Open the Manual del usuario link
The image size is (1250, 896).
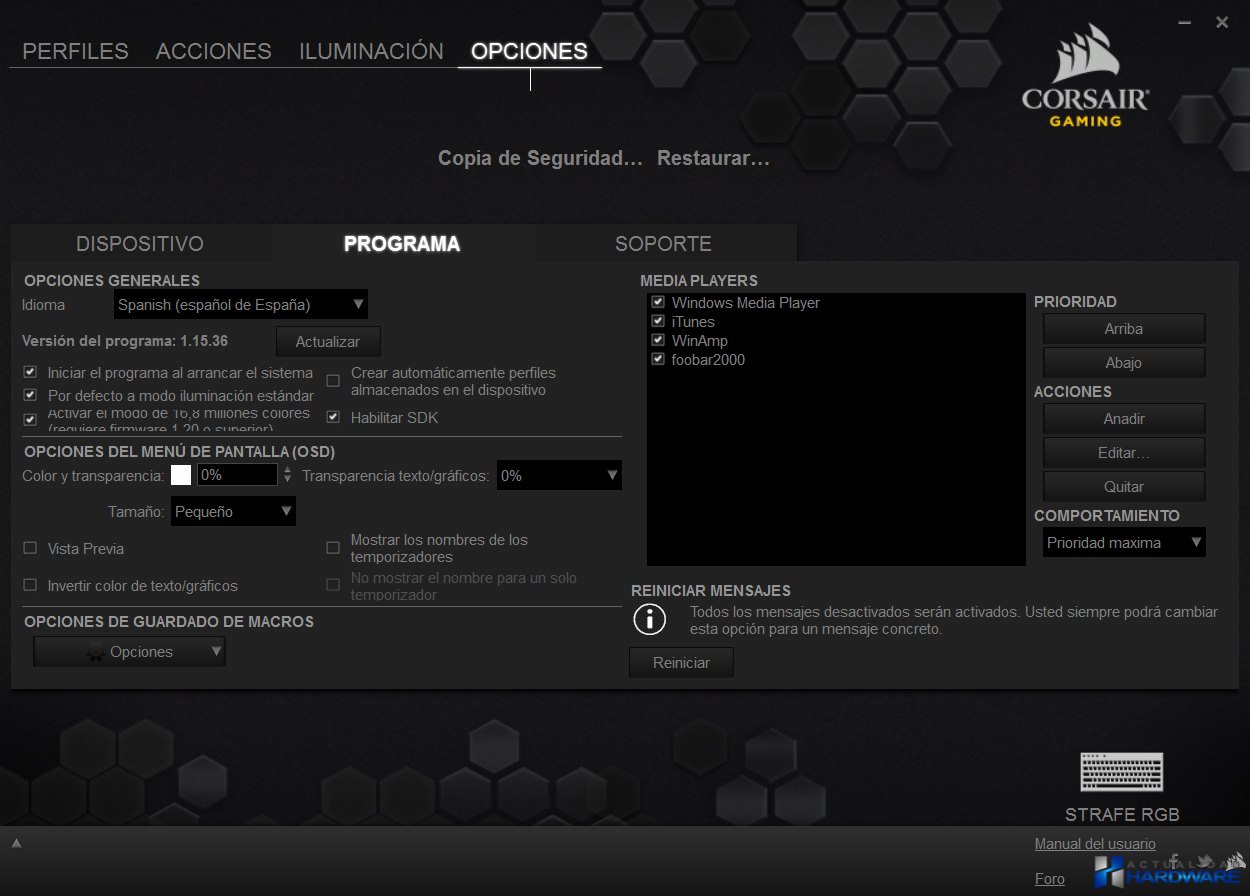pos(1095,844)
